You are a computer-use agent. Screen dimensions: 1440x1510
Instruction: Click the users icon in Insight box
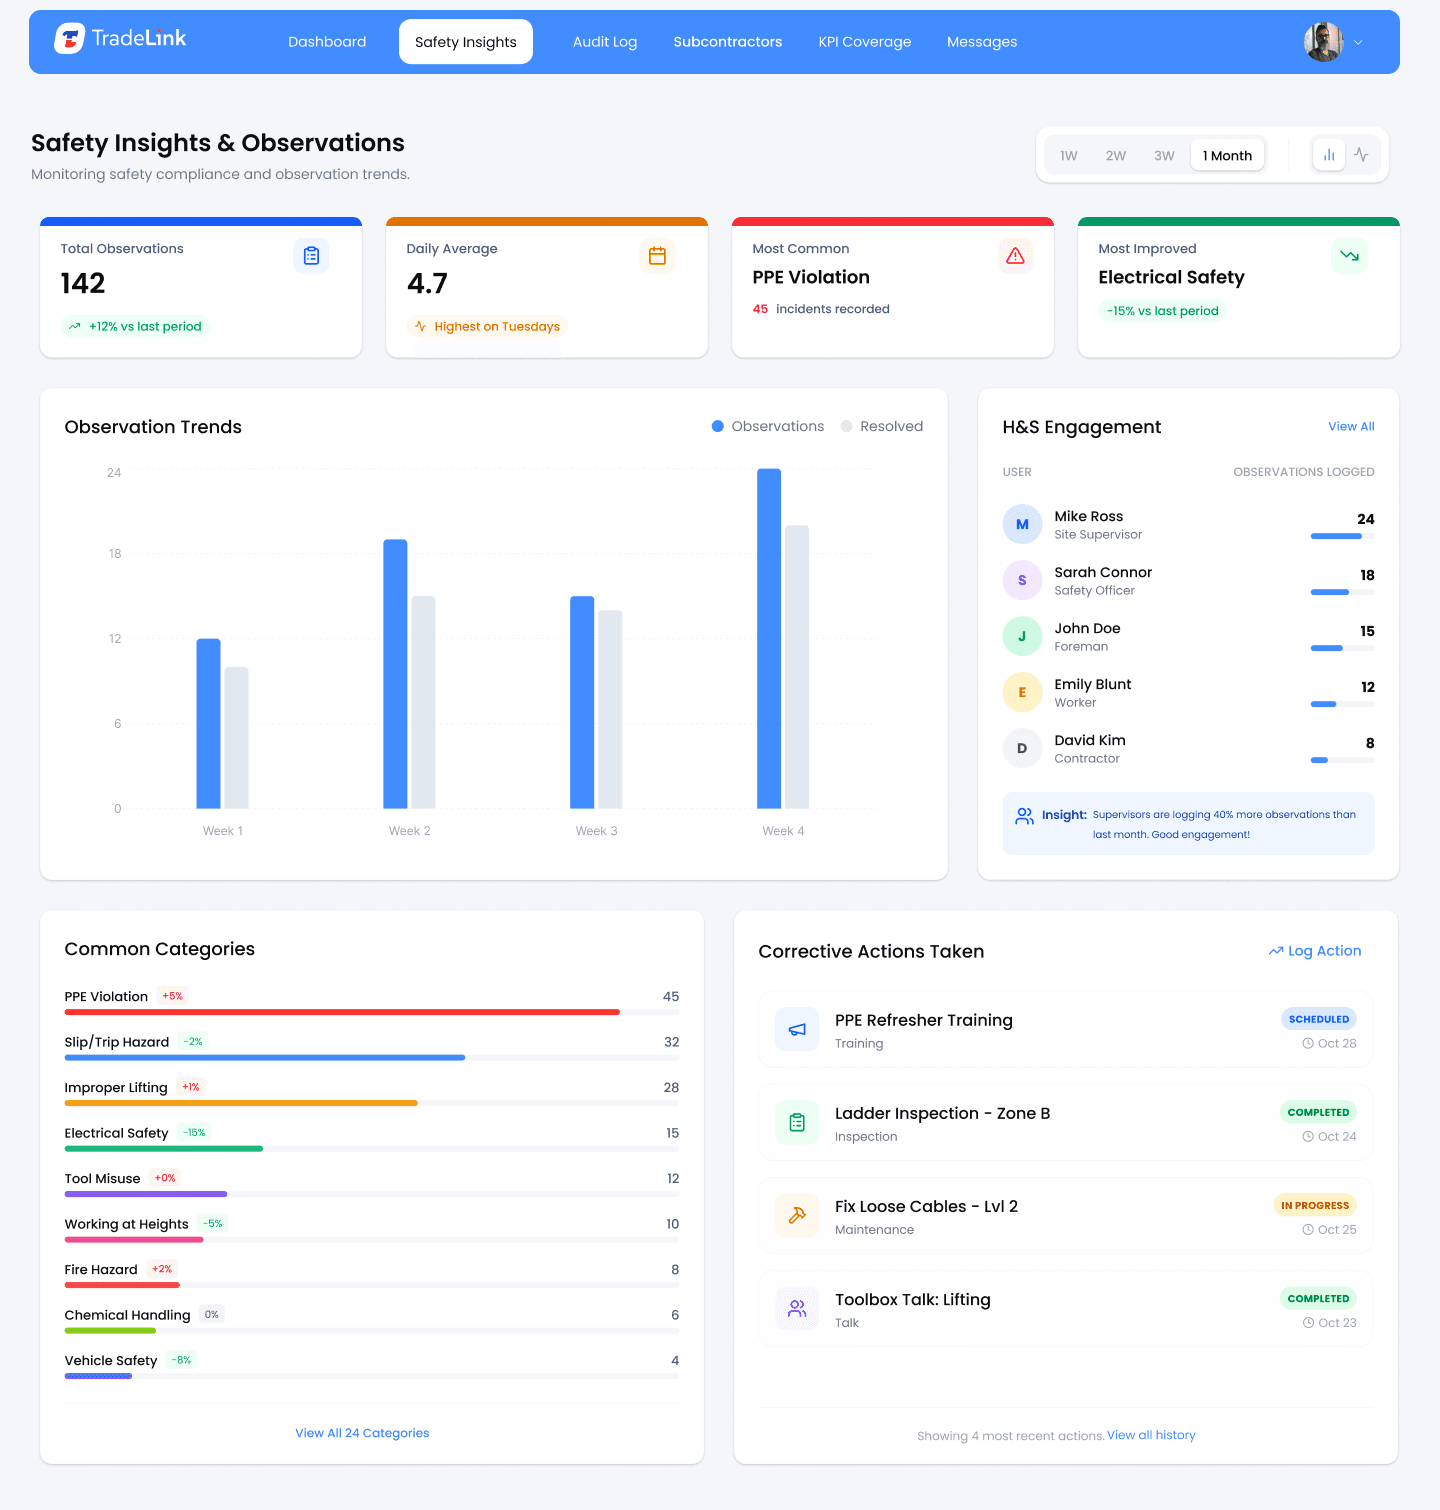1025,816
